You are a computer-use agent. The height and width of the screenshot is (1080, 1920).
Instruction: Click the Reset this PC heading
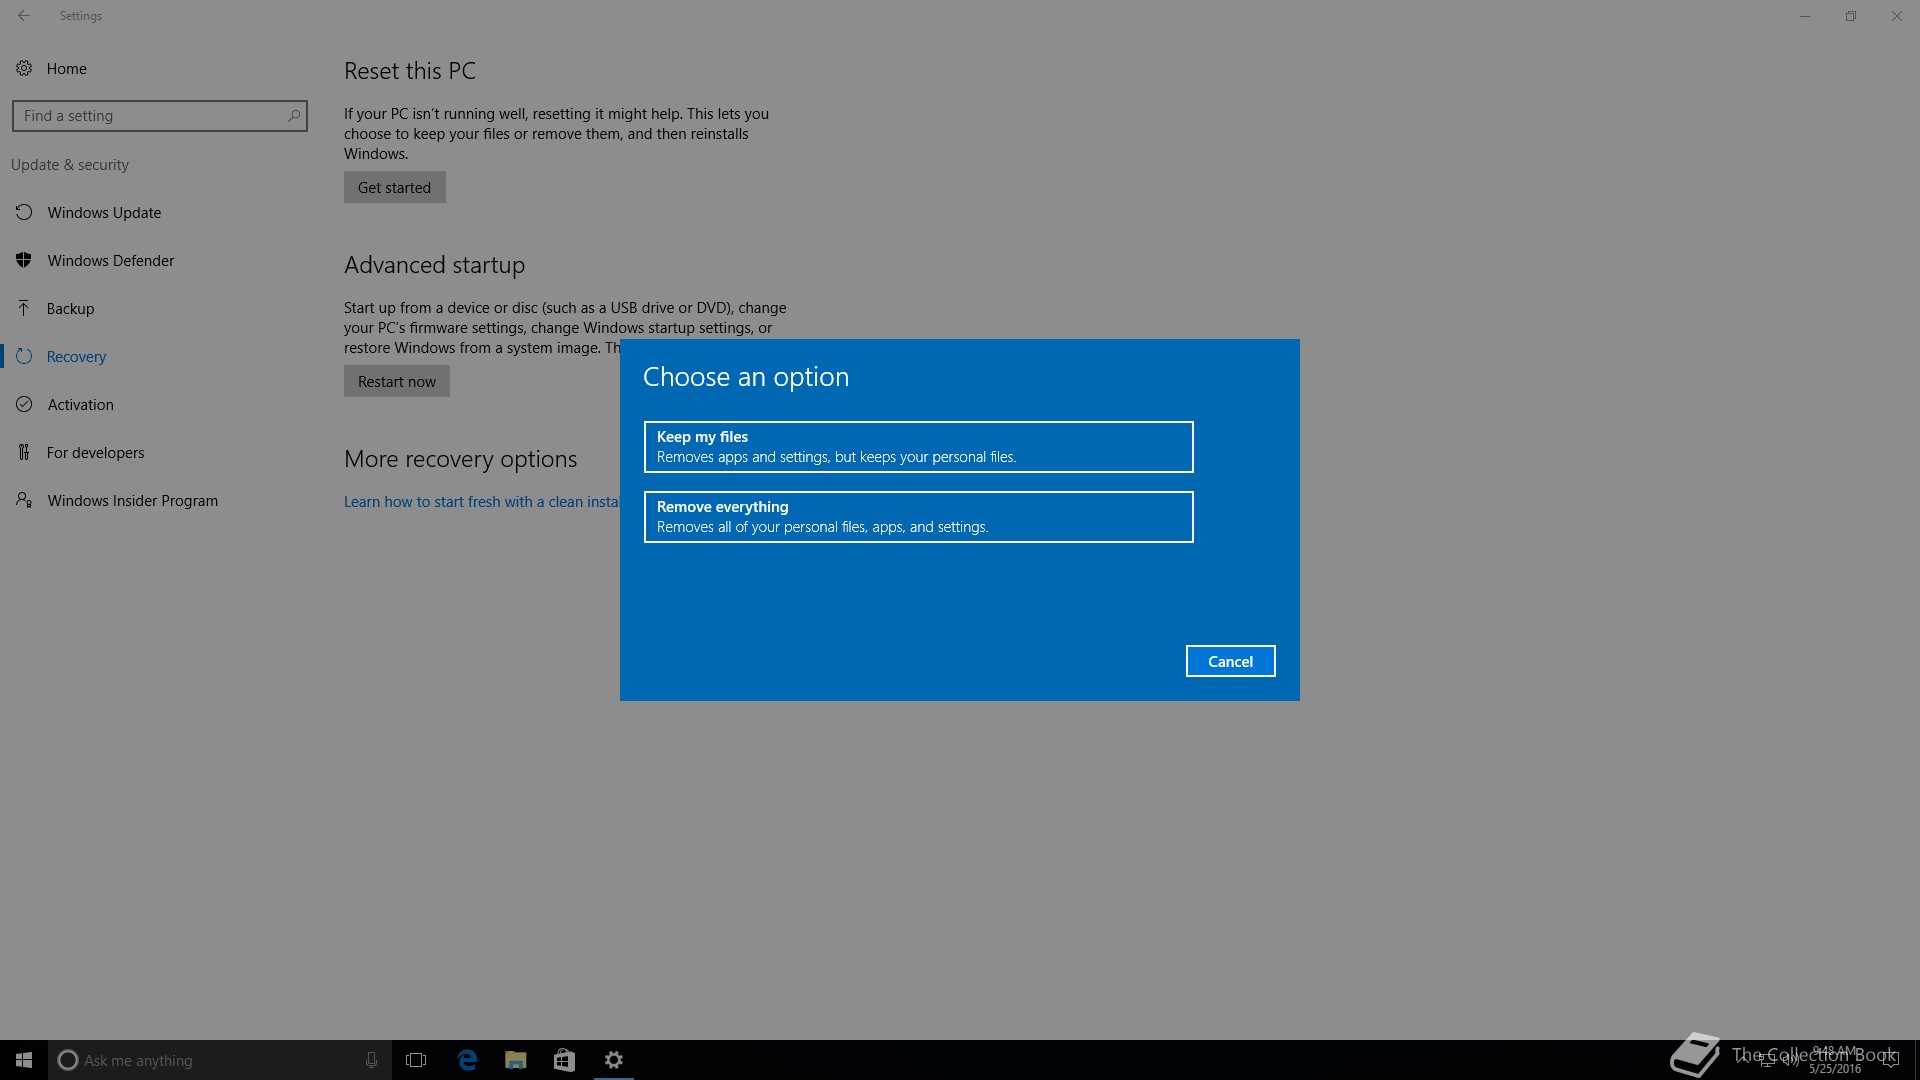coord(410,71)
